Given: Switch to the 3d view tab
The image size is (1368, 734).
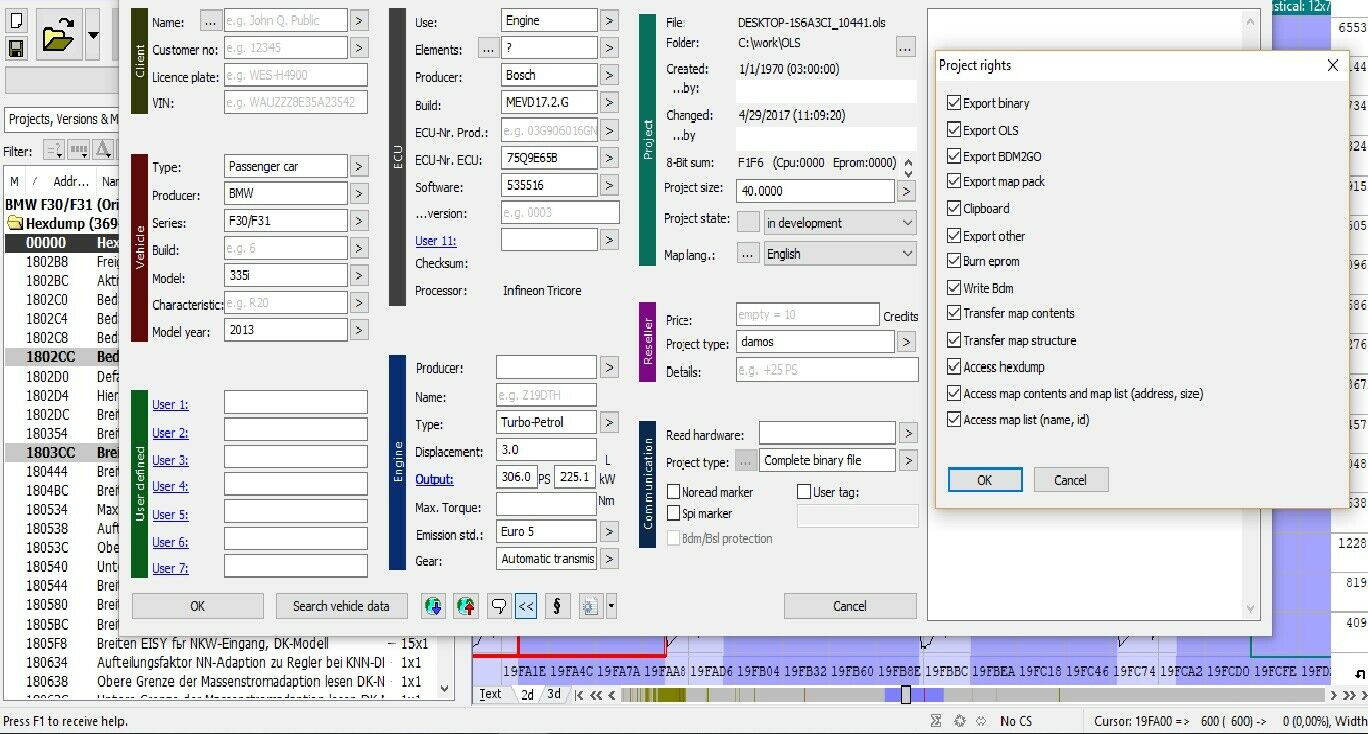Looking at the screenshot, I should [553, 694].
